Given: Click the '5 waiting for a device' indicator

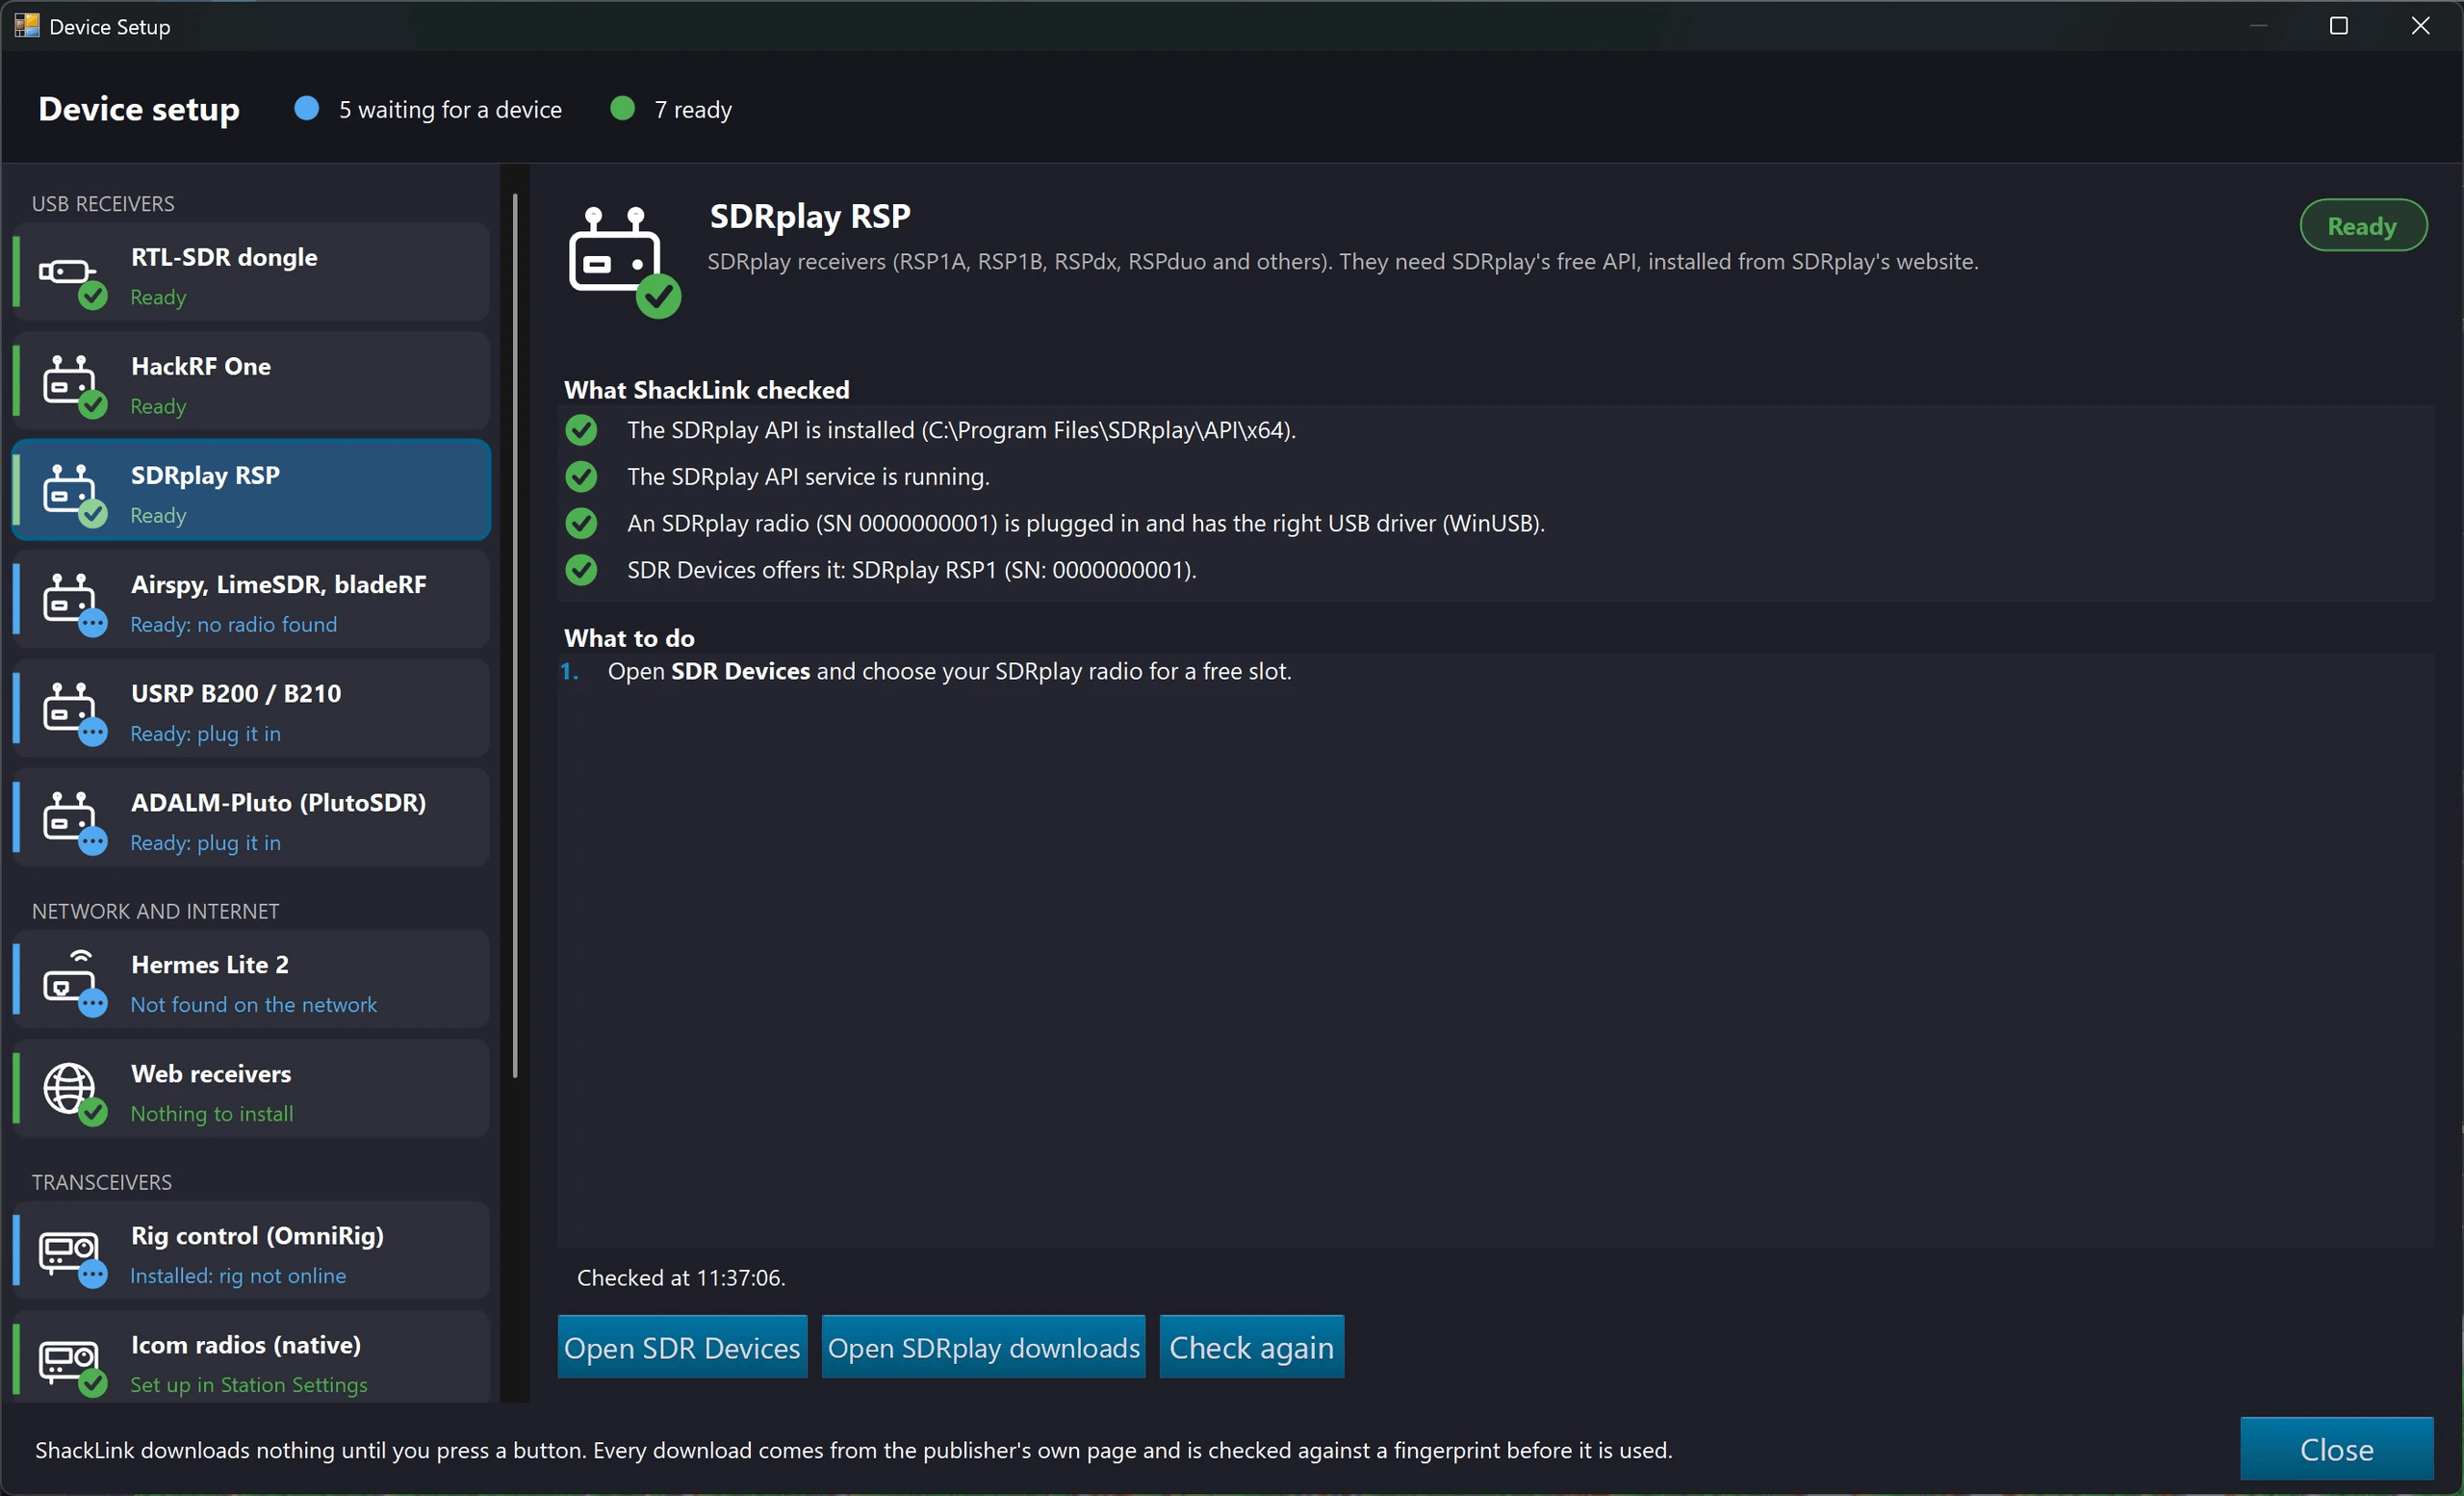Looking at the screenshot, I should [428, 109].
